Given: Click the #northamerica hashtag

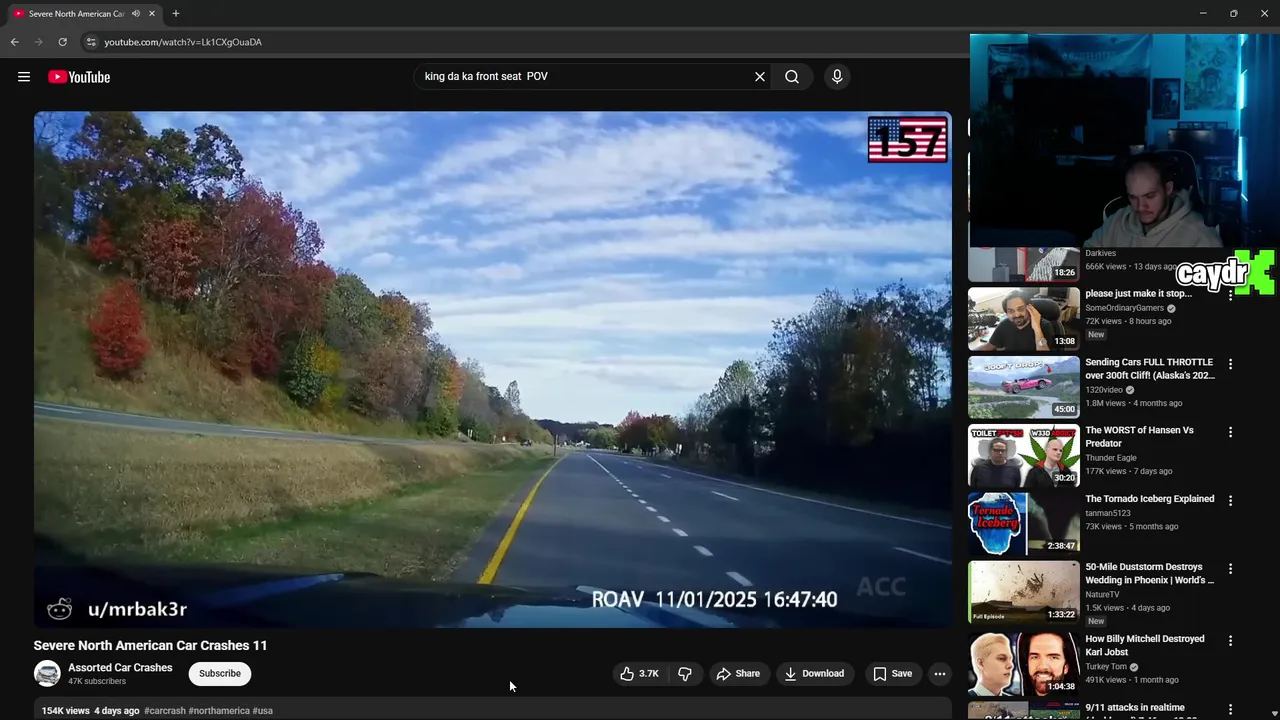Looking at the screenshot, I should (219, 711).
